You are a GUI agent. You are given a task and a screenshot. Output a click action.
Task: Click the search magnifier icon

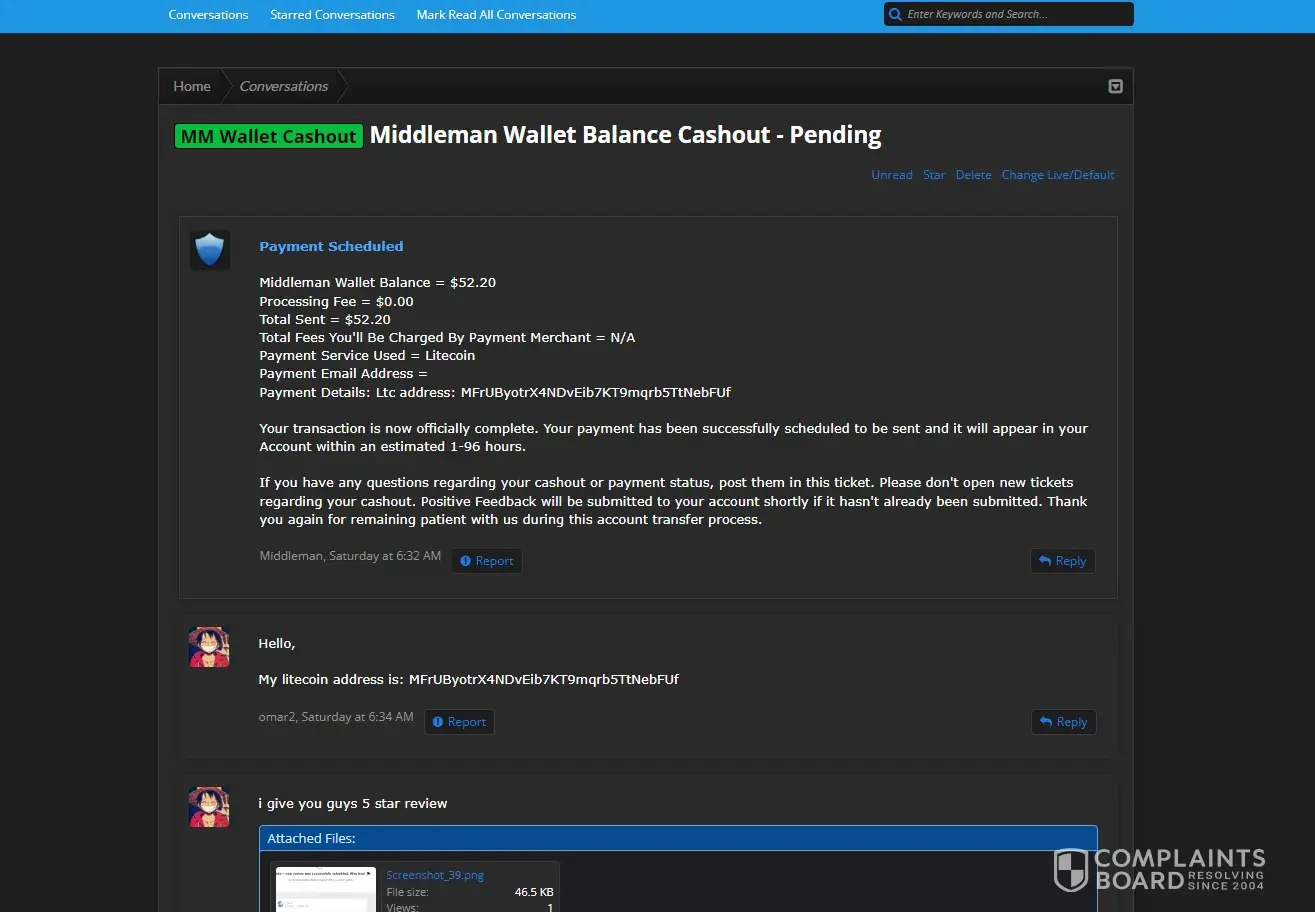(895, 14)
